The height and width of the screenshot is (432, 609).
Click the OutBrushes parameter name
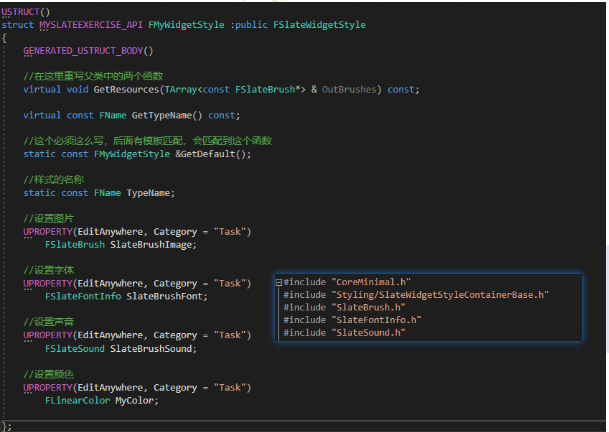click(349, 90)
